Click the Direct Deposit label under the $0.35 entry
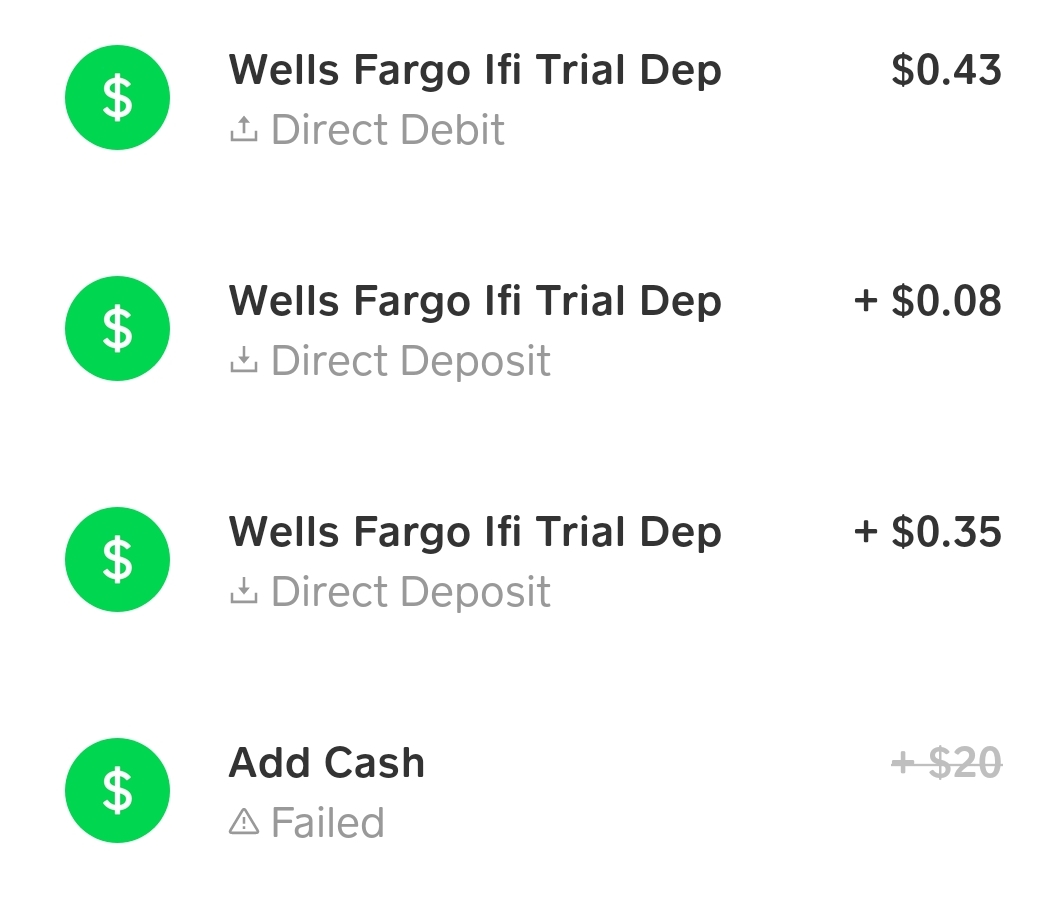The height and width of the screenshot is (911, 1055). pos(411,592)
